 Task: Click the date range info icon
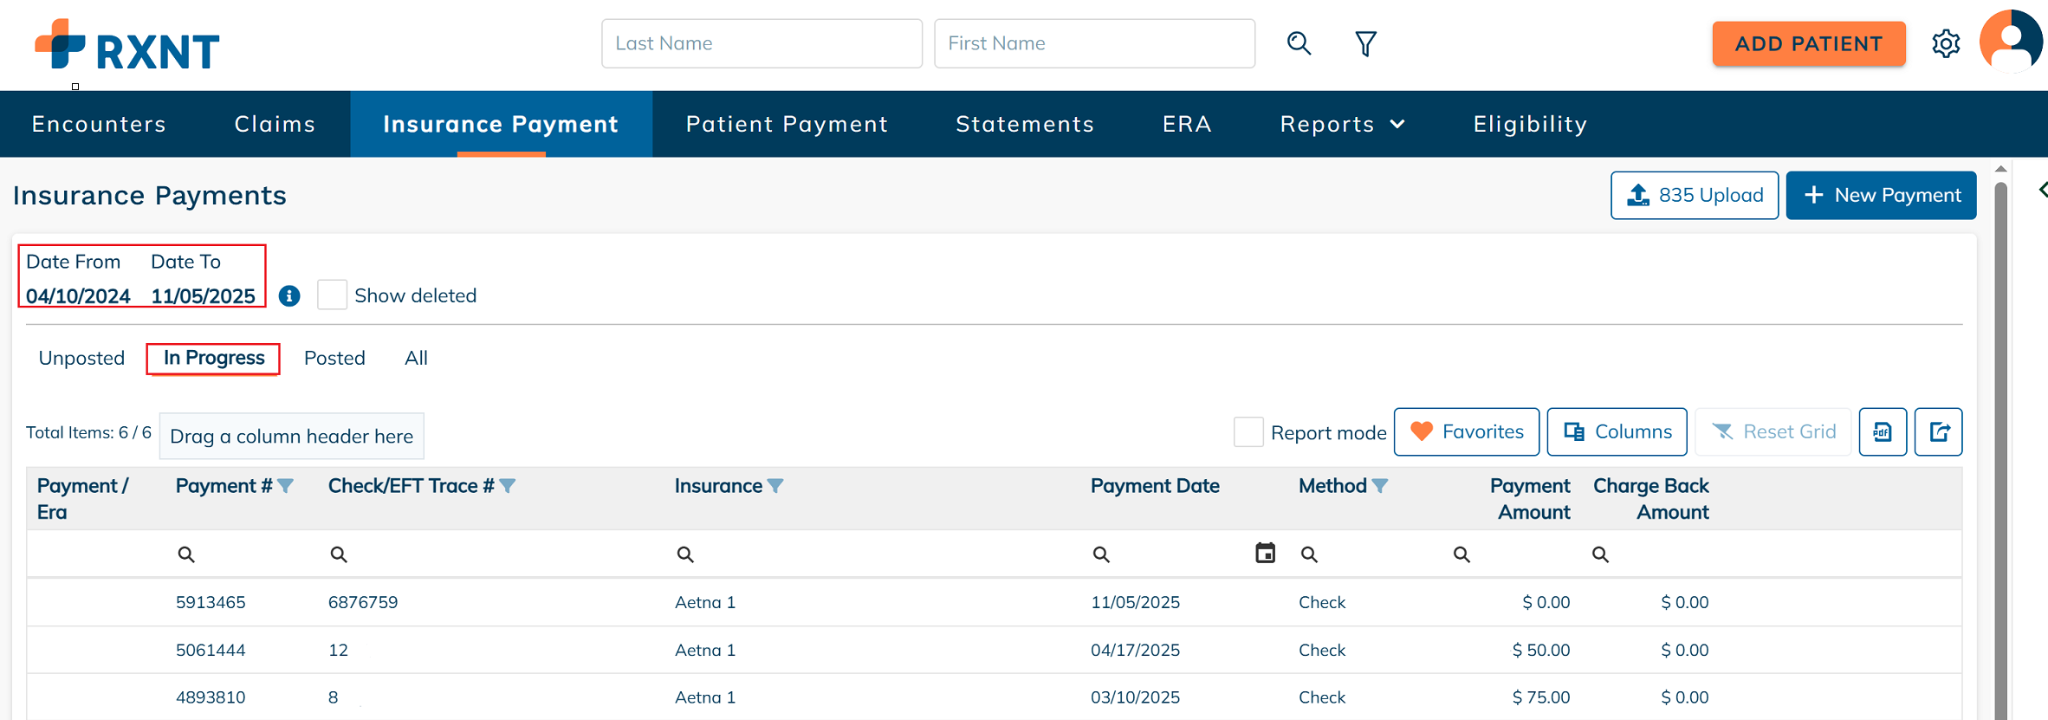point(289,296)
